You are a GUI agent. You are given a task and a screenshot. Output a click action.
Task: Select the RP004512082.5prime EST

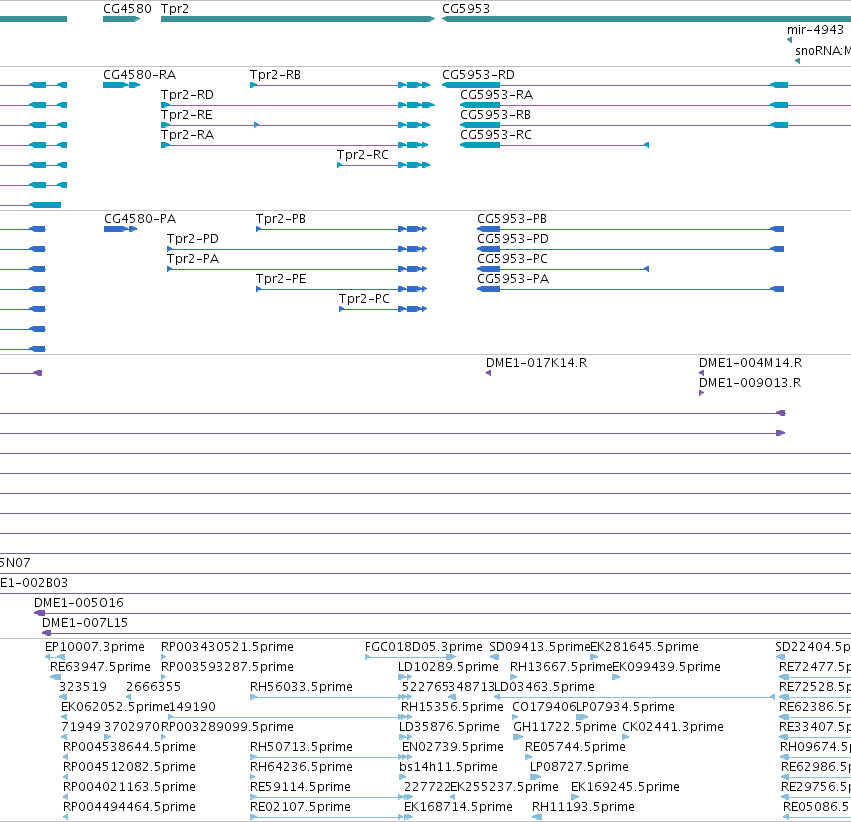point(65,777)
